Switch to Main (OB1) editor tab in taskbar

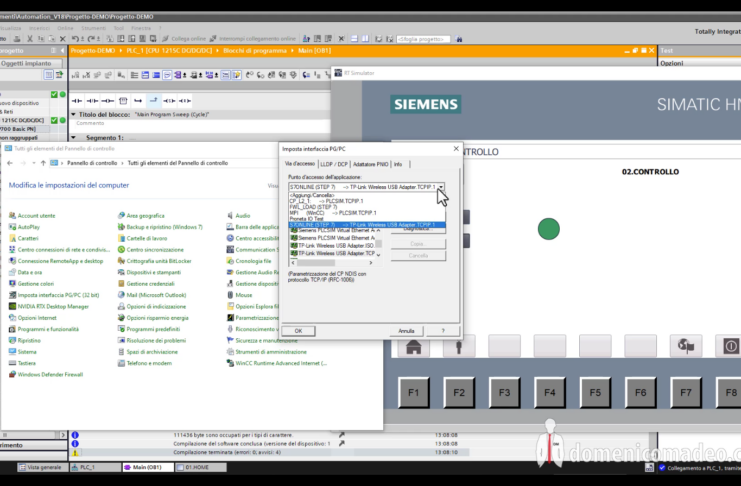click(x=147, y=467)
